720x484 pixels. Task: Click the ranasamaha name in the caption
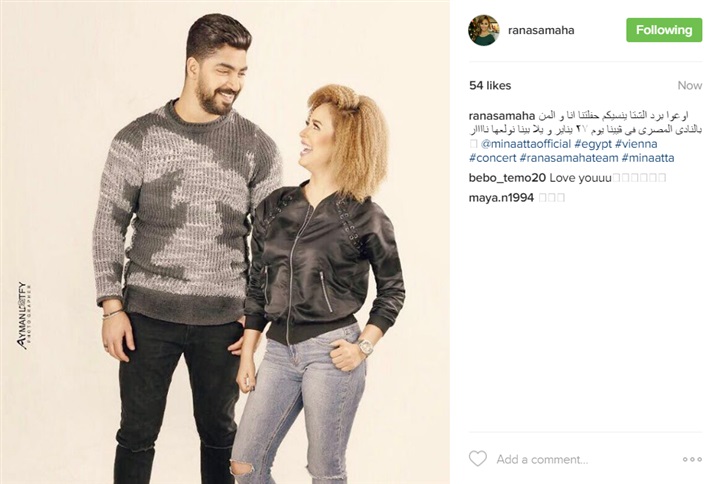click(x=502, y=116)
